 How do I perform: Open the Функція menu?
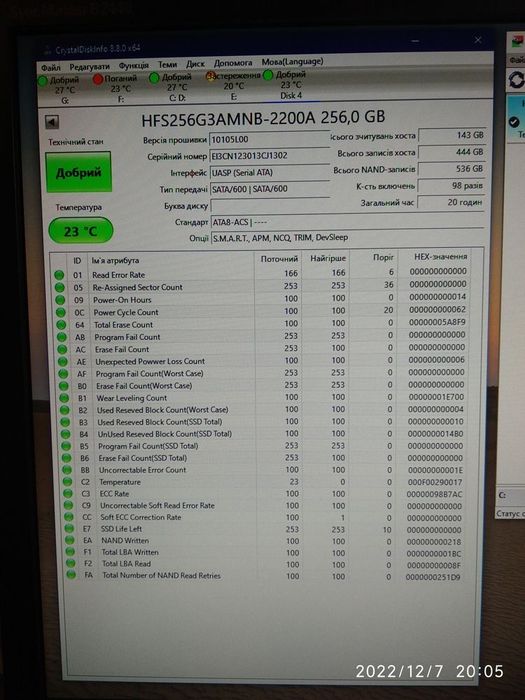click(x=133, y=65)
